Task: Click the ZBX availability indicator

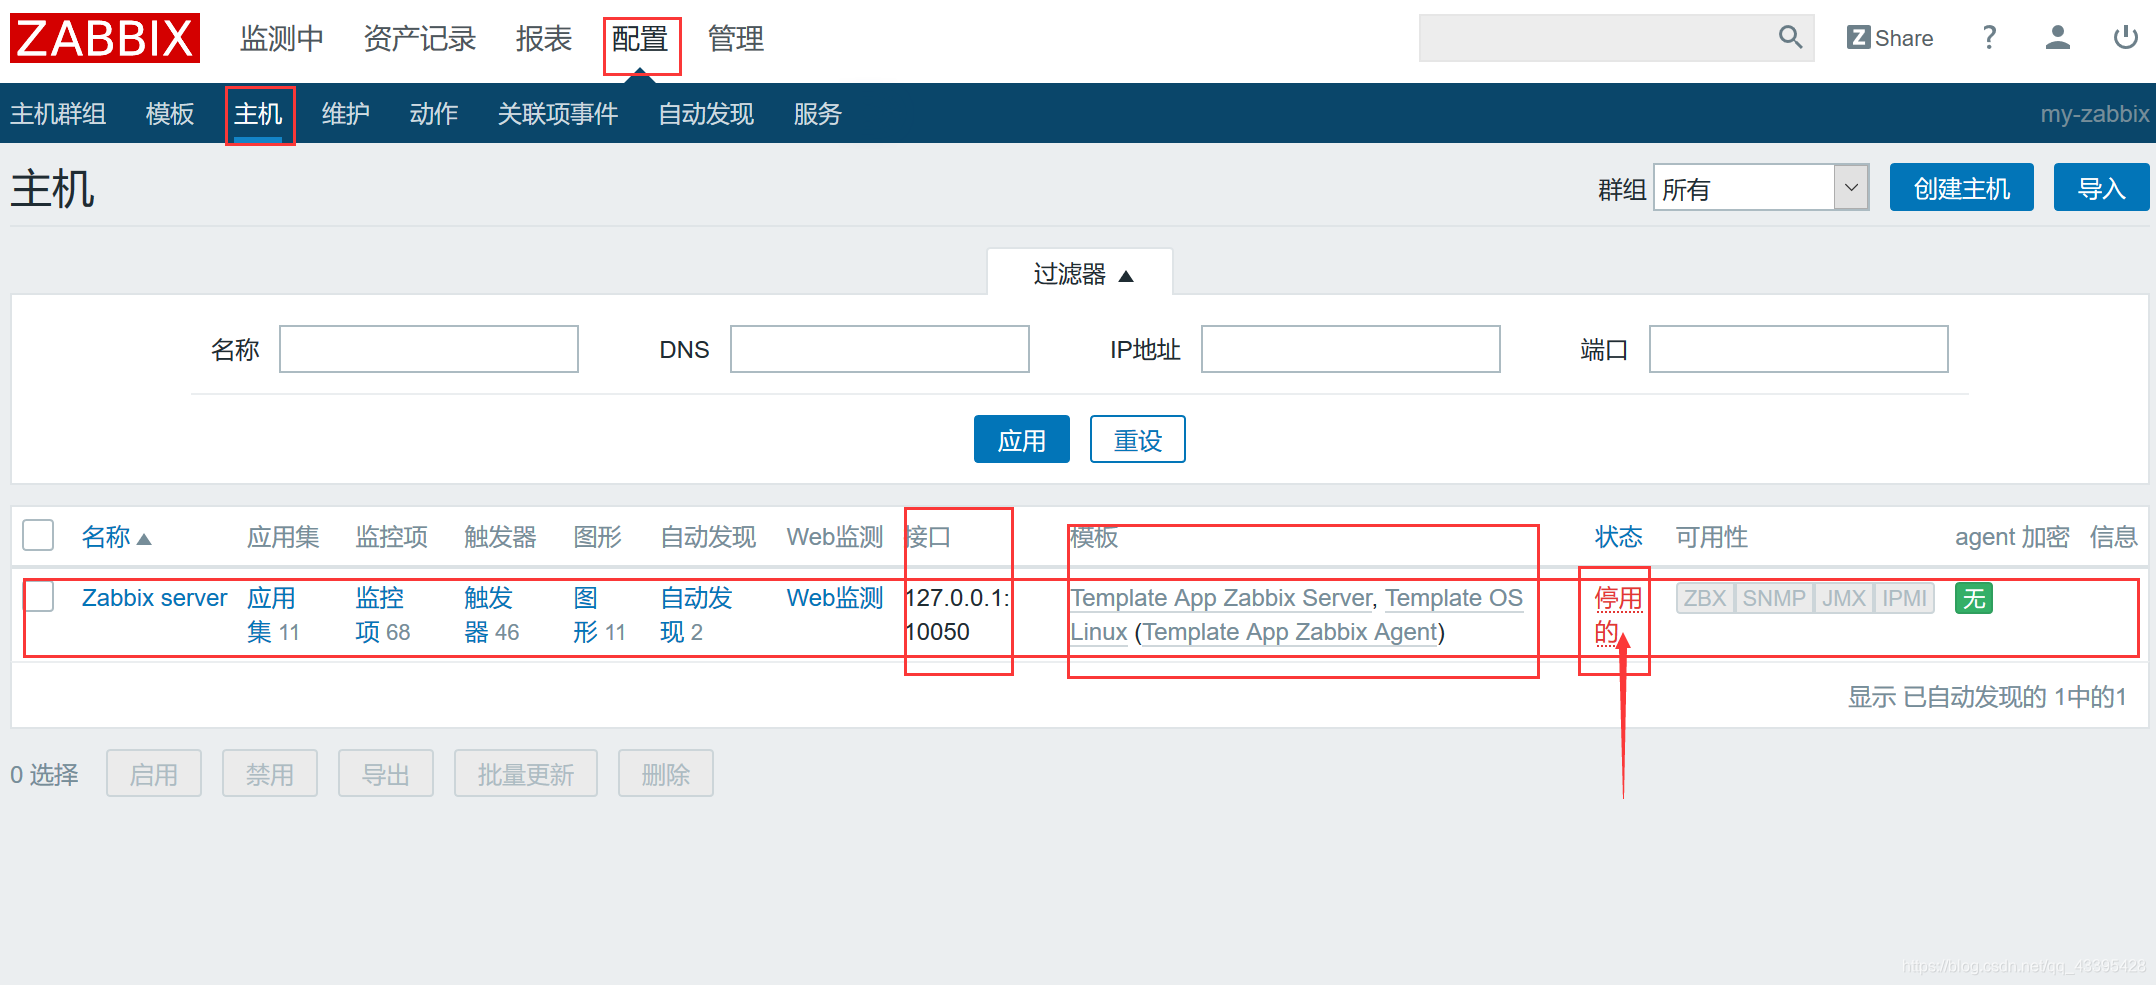Action: tap(1705, 598)
